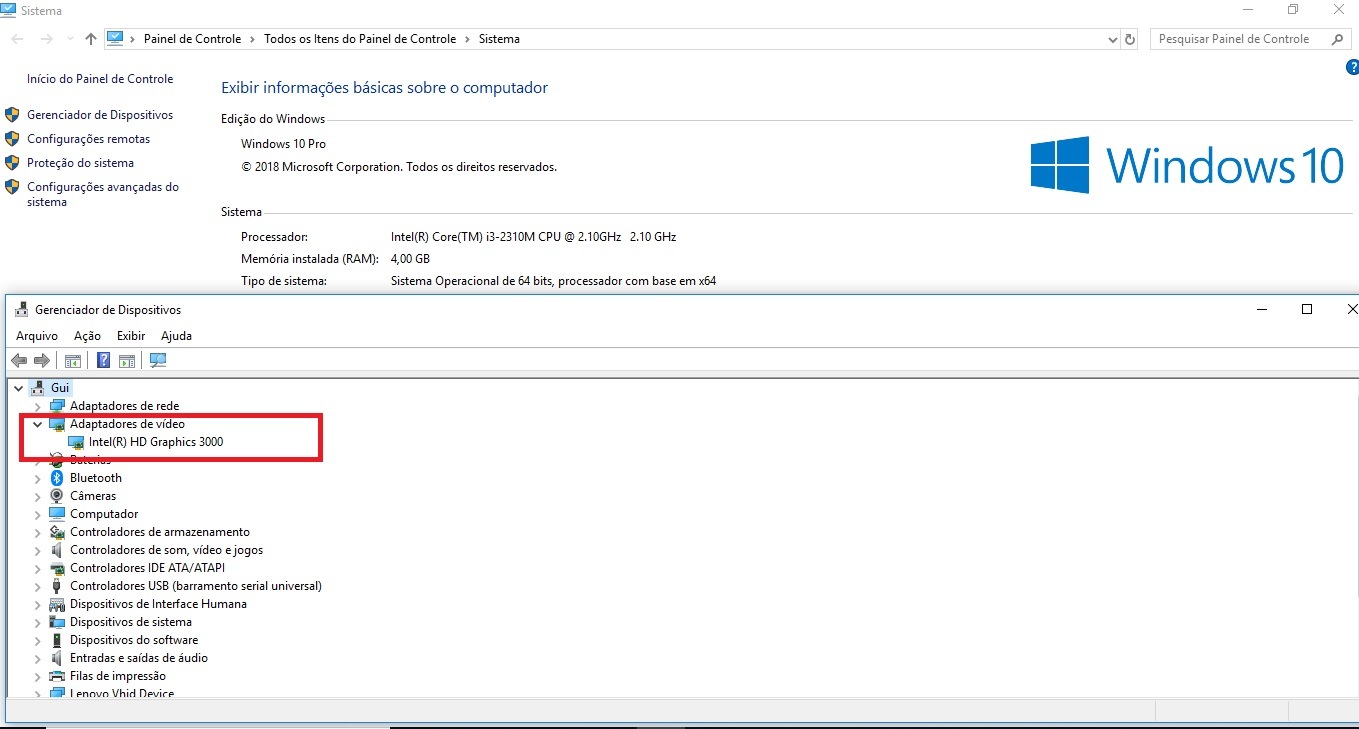Screen dimensions: 1359x729
Task: Expand Entradas e saídas de áudio node
Action: pyautogui.click(x=38, y=658)
